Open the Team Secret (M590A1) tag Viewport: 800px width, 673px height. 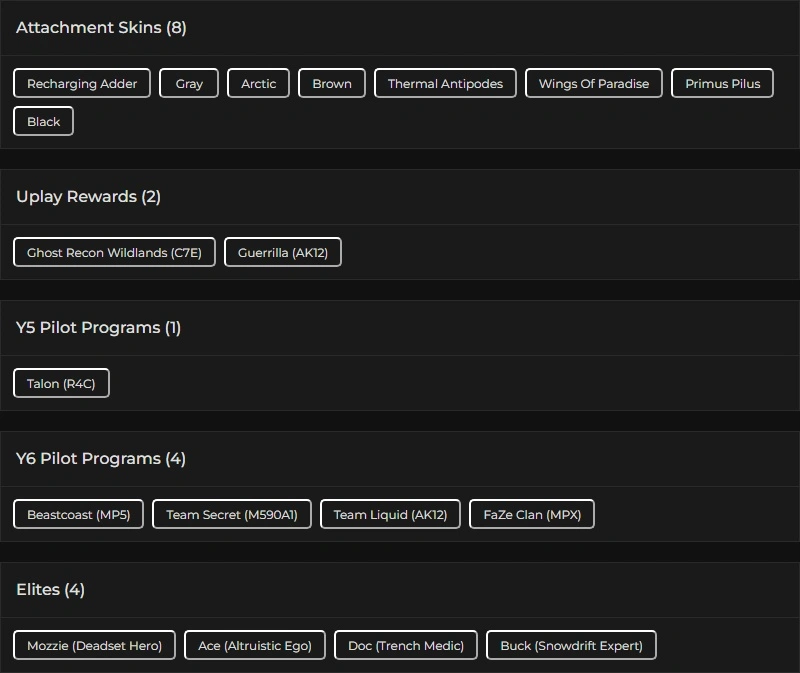(x=232, y=514)
